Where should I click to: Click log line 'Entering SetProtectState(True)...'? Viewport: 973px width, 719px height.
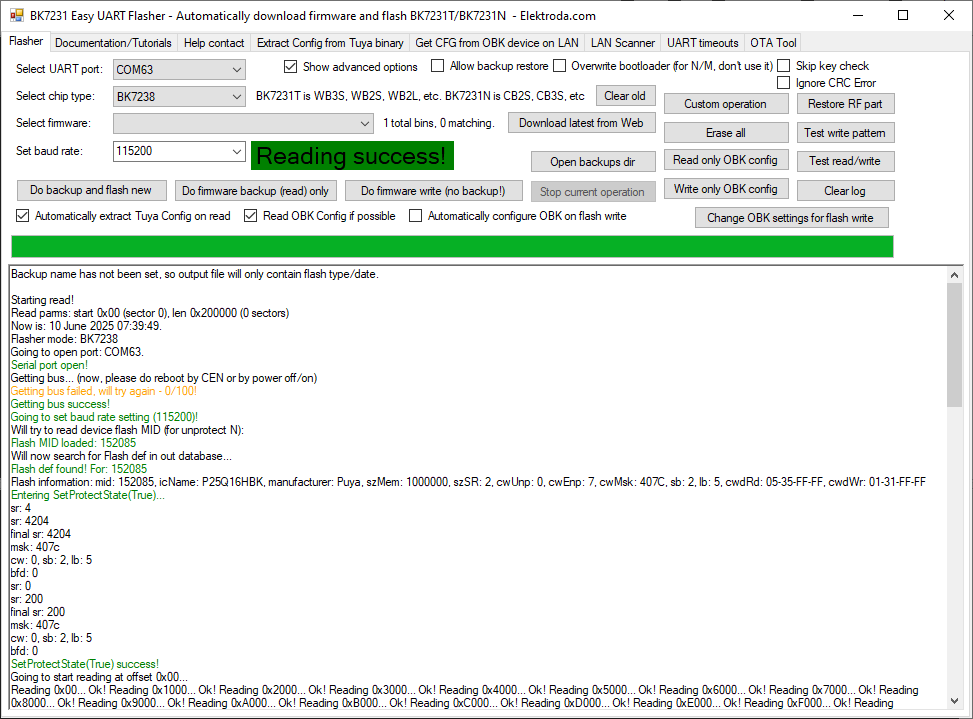(87, 495)
